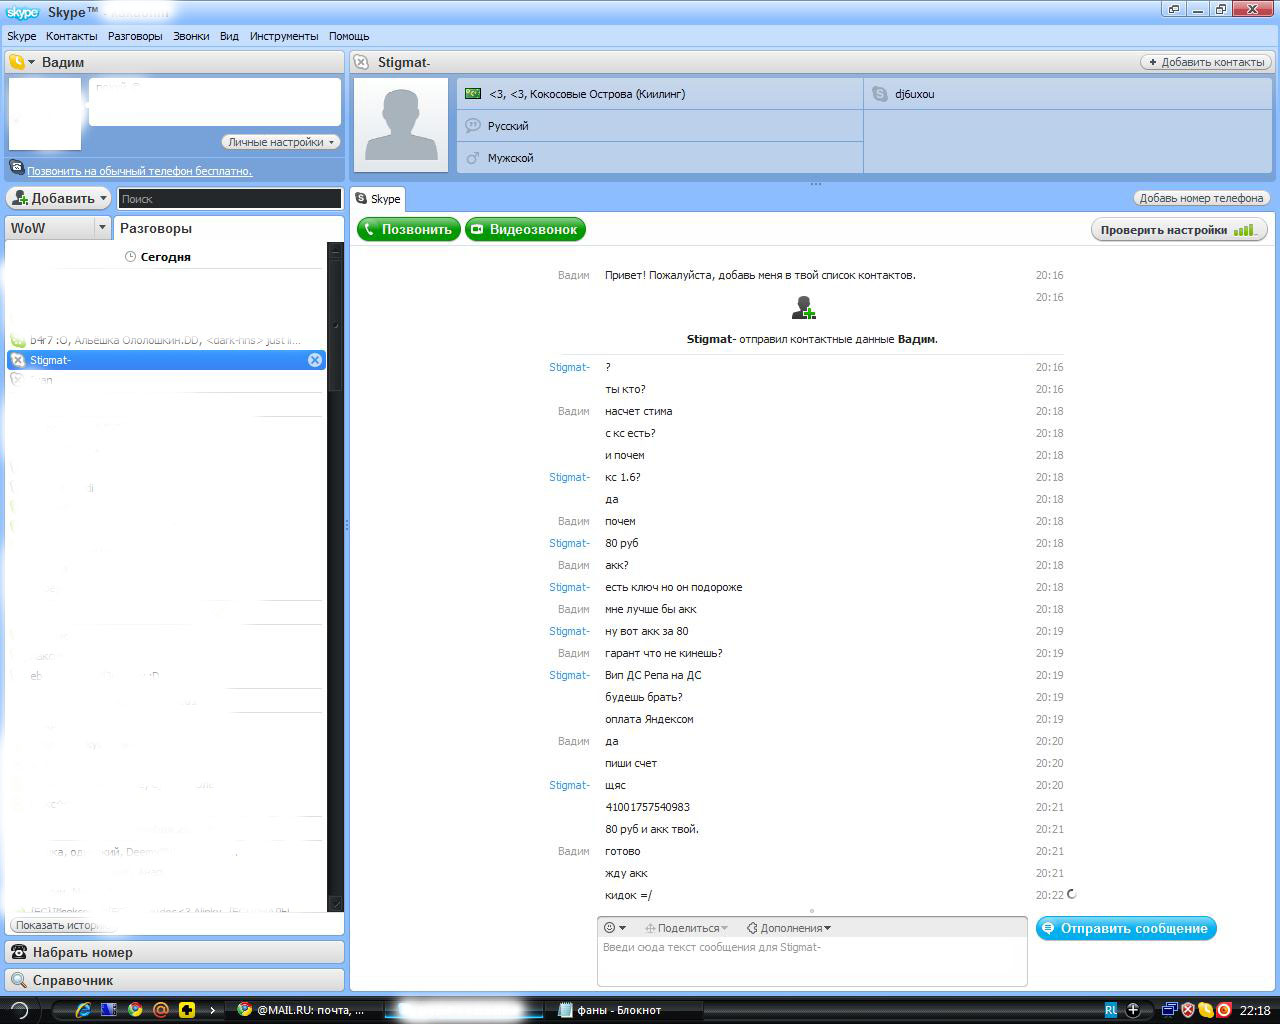
Task: Click the Cocos Islands flag icon
Action: (473, 93)
